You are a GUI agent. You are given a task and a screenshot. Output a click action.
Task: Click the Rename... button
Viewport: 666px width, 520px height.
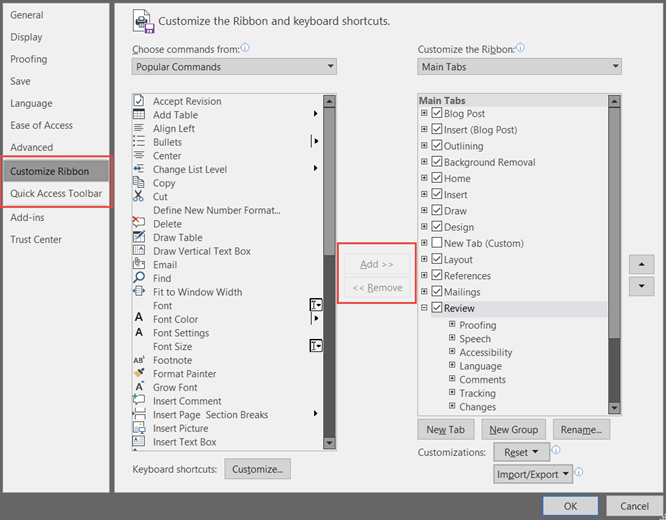(x=581, y=430)
